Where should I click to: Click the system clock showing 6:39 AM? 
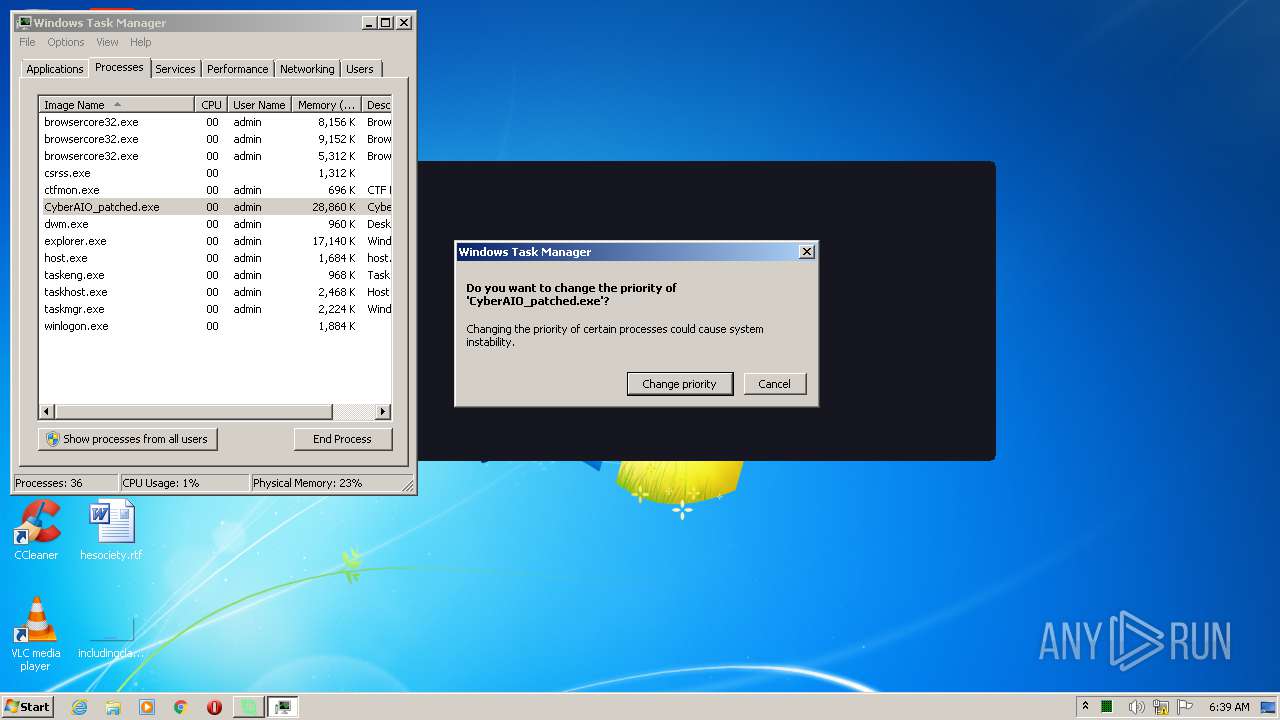(x=1229, y=707)
